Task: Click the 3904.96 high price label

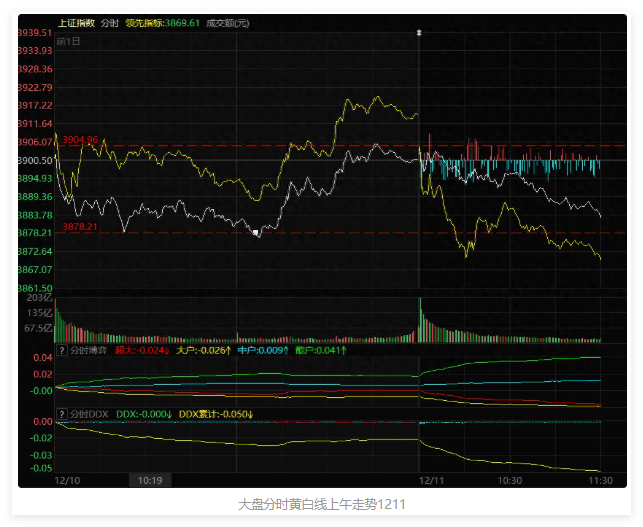Action: [80, 140]
